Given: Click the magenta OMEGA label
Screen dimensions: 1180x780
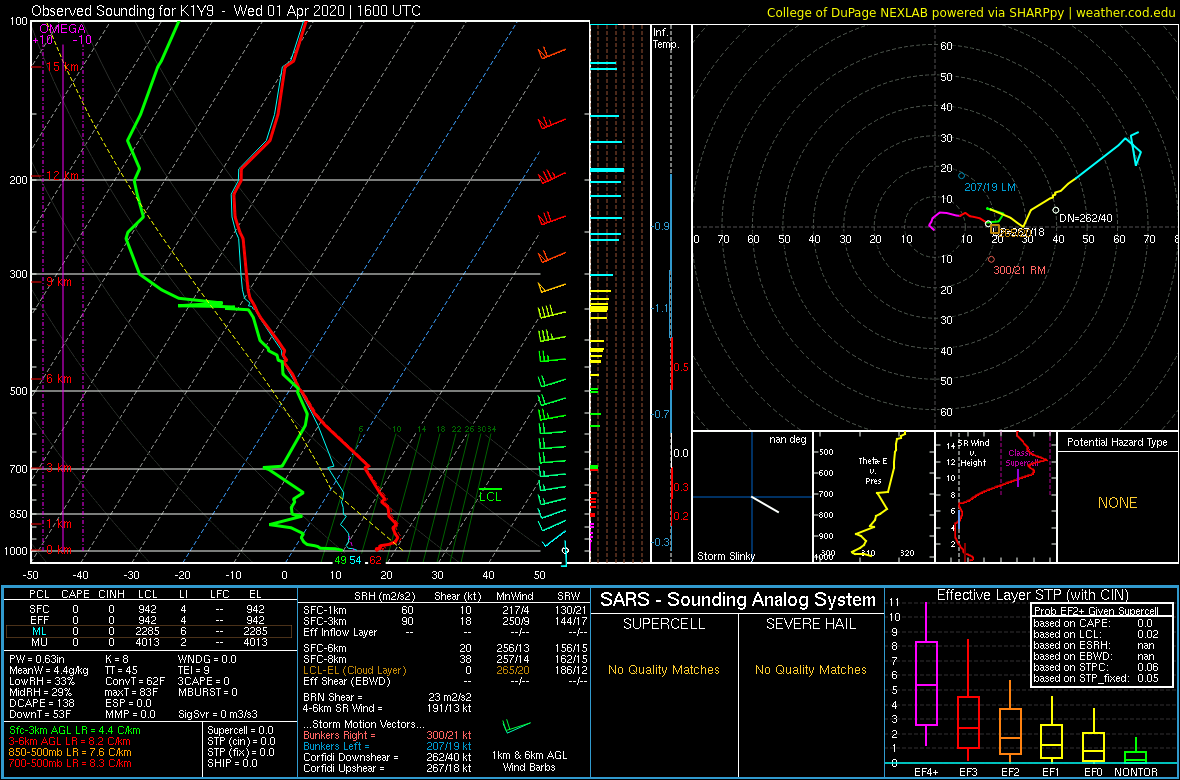Looking at the screenshot, I should 62,28.
